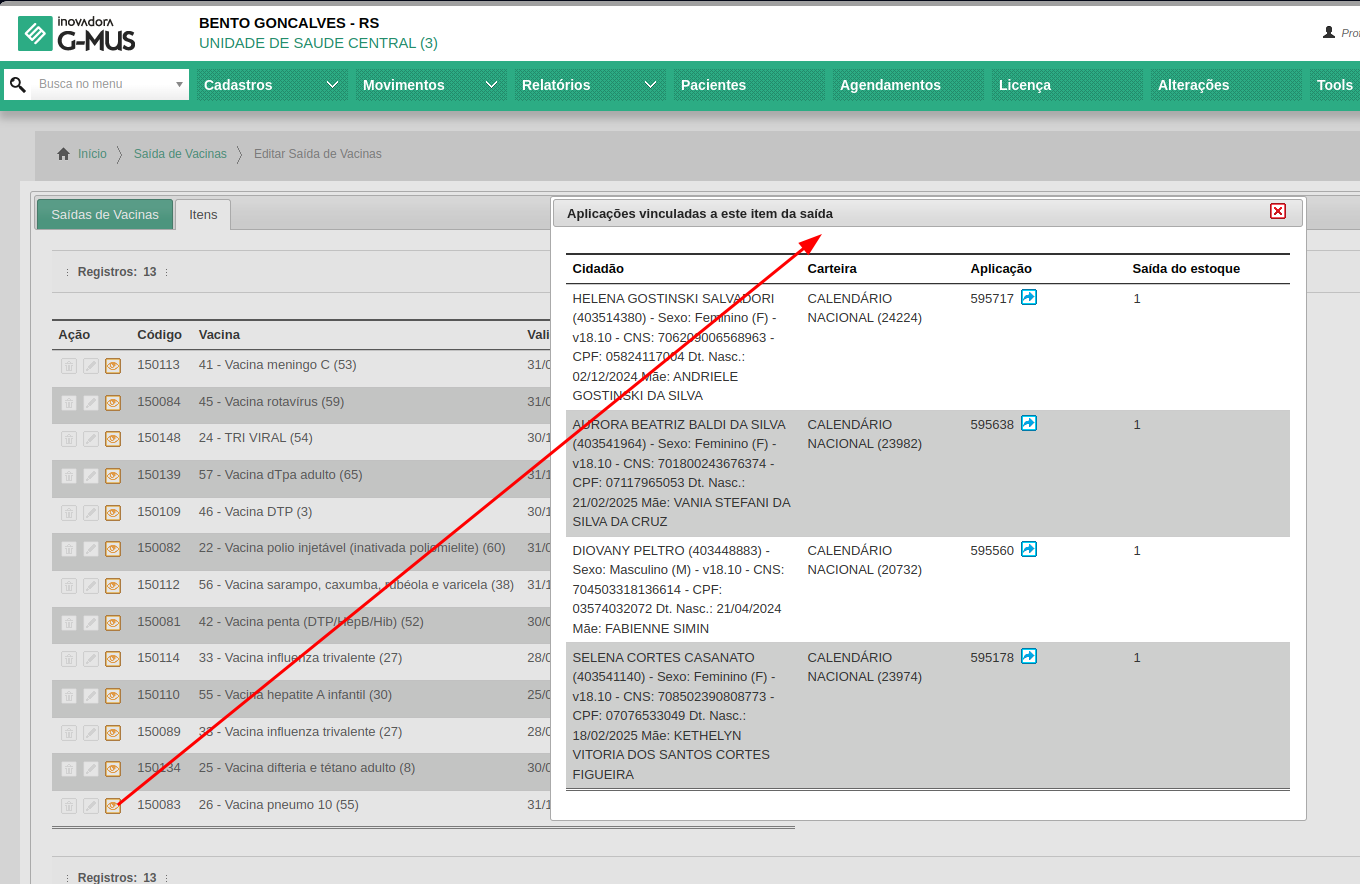The image size is (1360, 884).
Task: Sort by the Vacina column header
Action: click(x=219, y=335)
